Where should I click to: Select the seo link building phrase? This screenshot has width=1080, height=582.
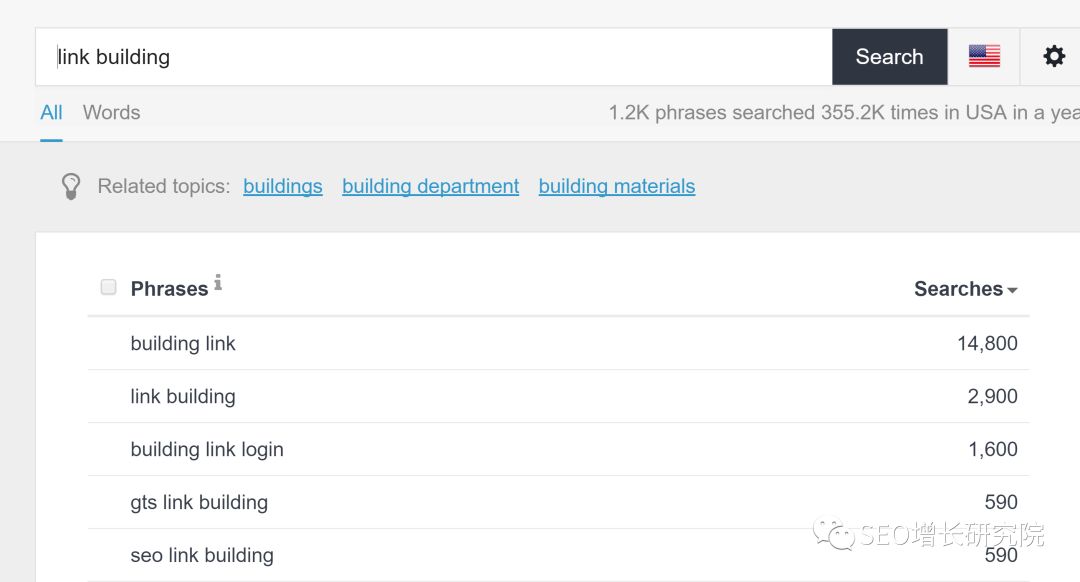point(202,555)
